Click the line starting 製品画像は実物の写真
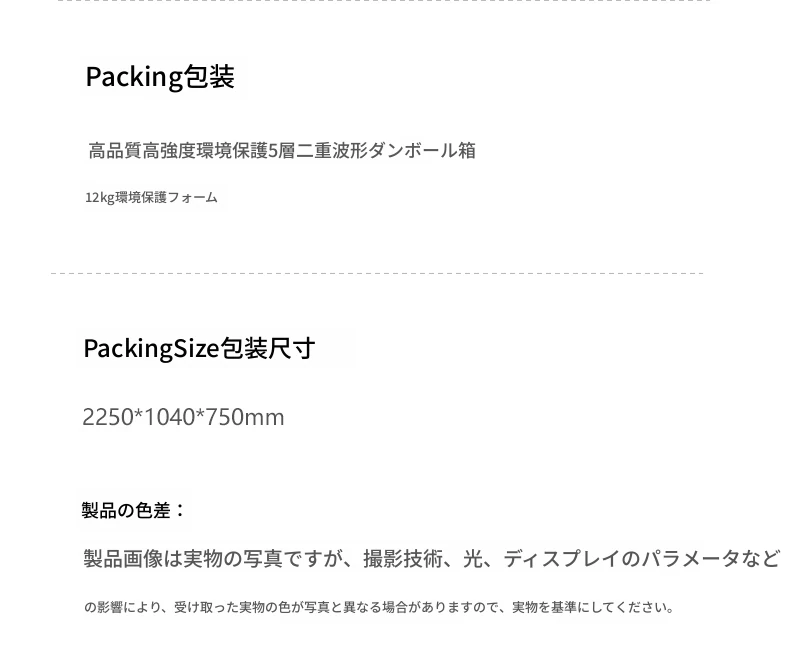This screenshot has width=790, height=646. pyautogui.click(x=431, y=558)
